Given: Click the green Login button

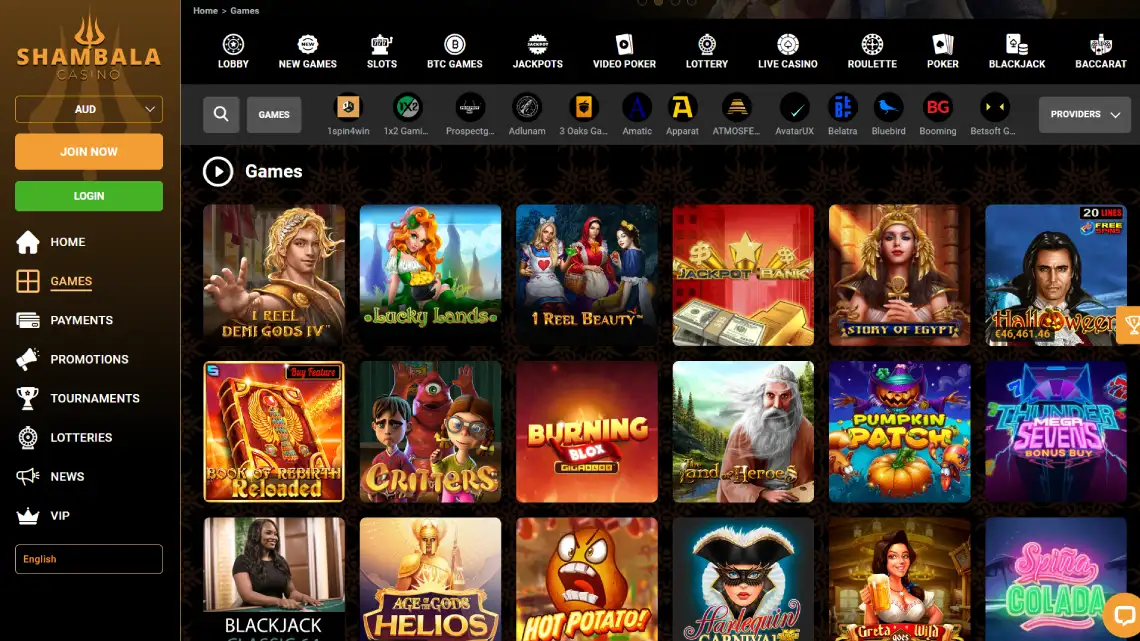Looking at the screenshot, I should (89, 196).
